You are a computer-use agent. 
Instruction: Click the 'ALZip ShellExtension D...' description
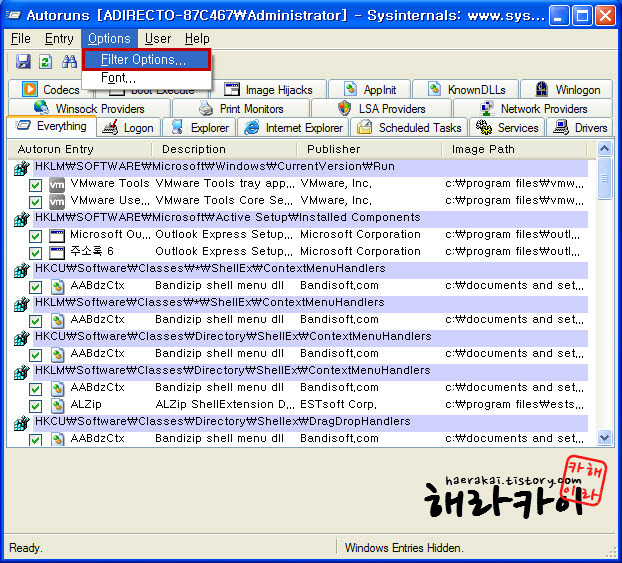225,404
